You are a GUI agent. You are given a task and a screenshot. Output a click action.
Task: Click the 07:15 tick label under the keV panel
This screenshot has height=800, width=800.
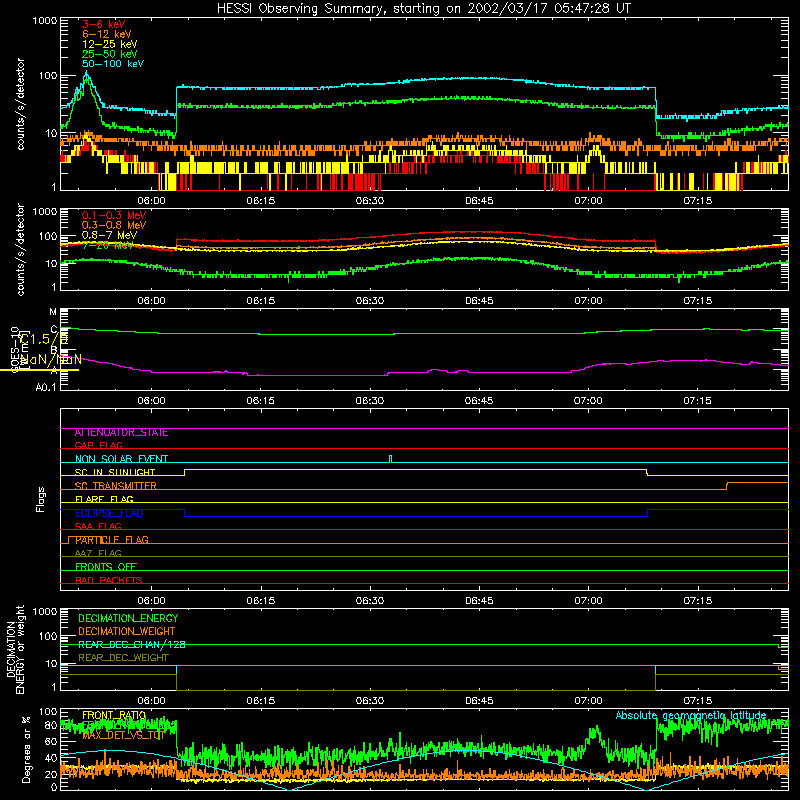pyautogui.click(x=697, y=201)
